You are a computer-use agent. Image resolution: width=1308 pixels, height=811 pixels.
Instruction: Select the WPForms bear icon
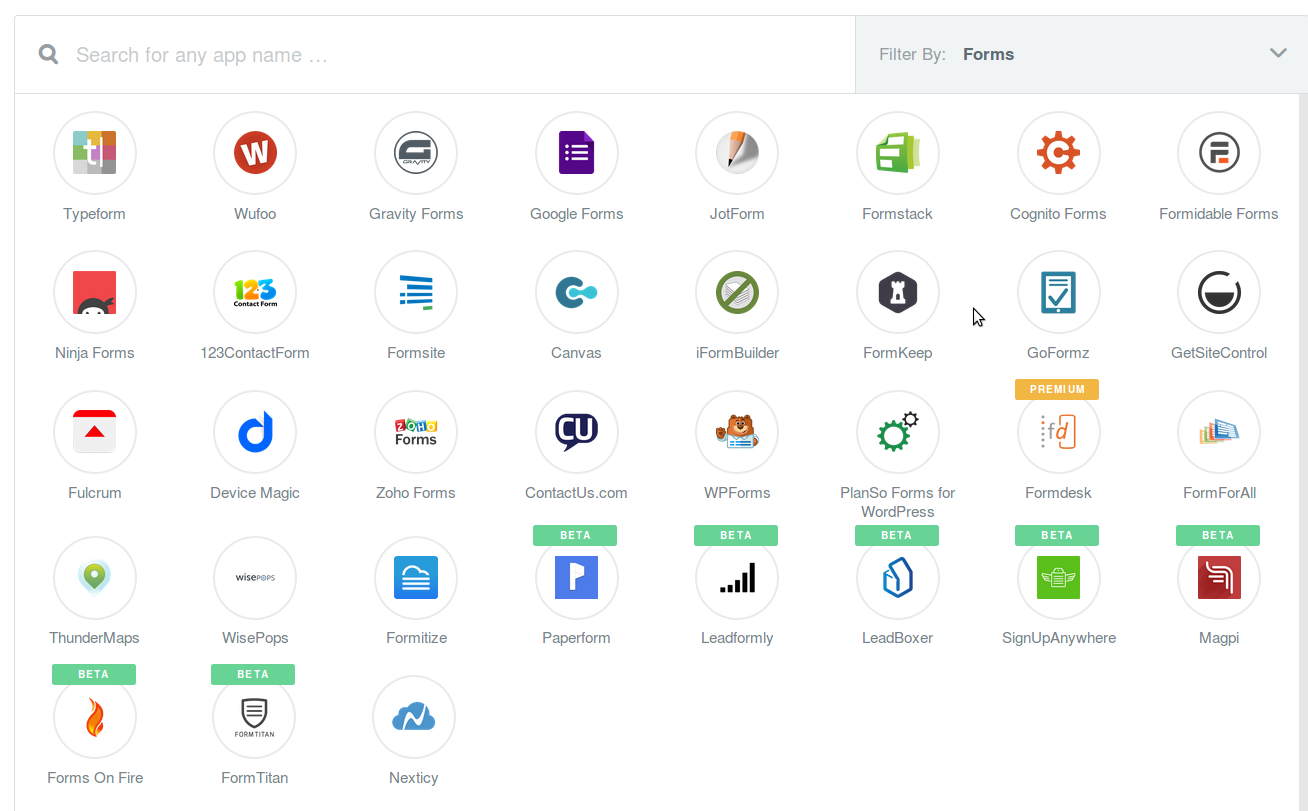click(x=737, y=432)
